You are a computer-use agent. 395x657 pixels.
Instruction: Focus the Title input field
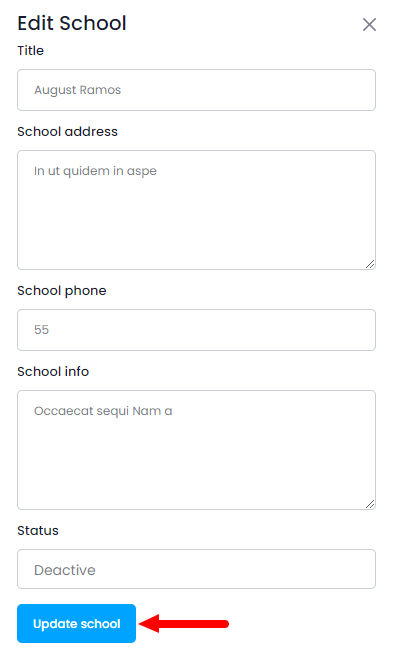point(196,90)
